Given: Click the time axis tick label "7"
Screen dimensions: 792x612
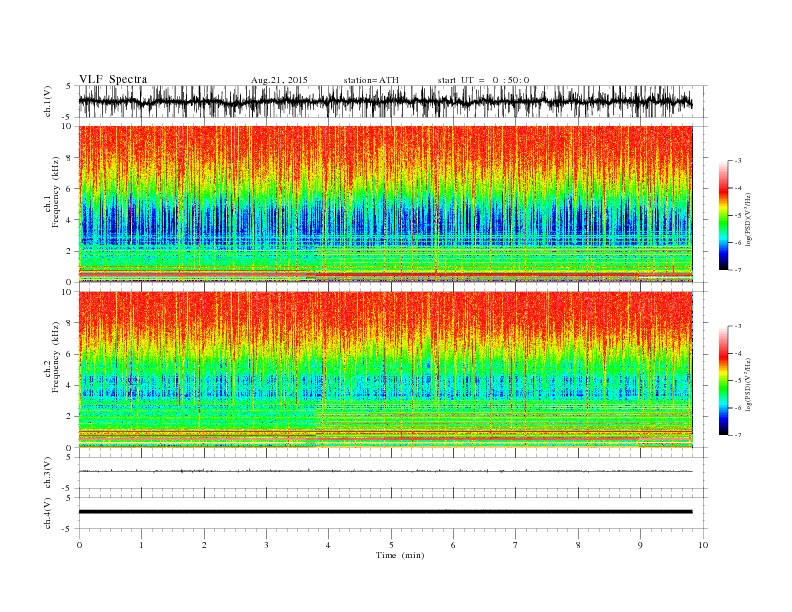Looking at the screenshot, I should point(516,545).
